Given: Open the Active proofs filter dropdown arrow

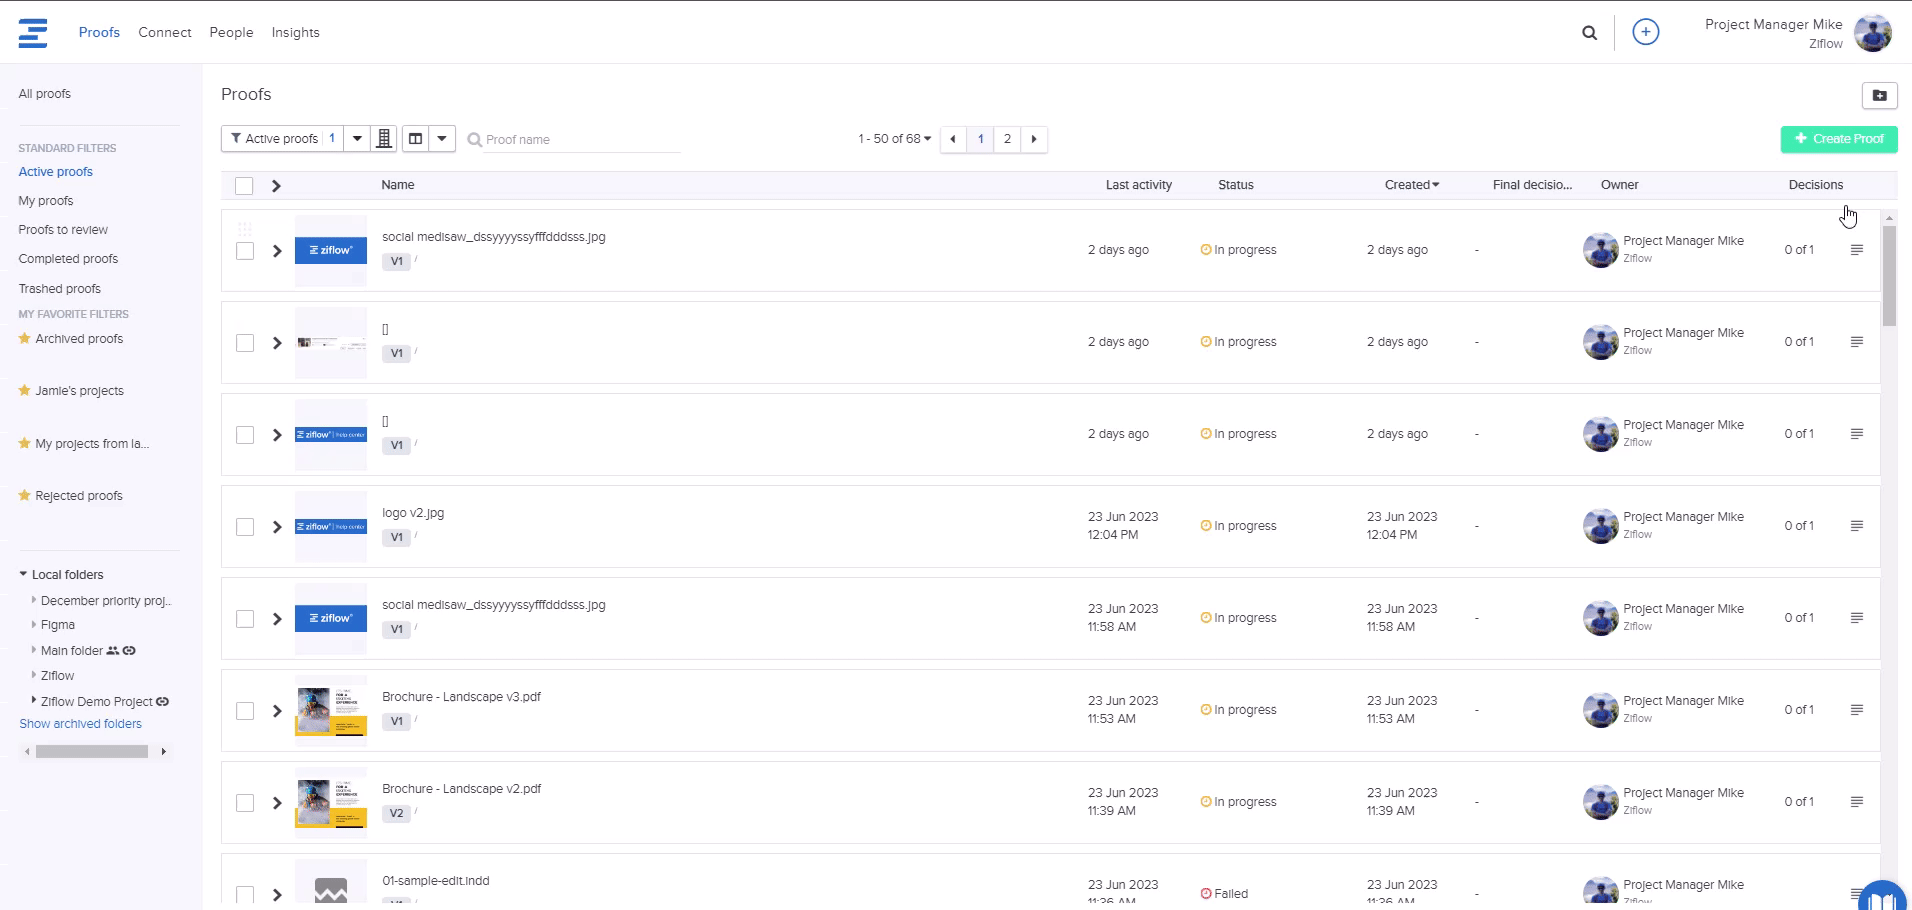Looking at the screenshot, I should pyautogui.click(x=357, y=139).
